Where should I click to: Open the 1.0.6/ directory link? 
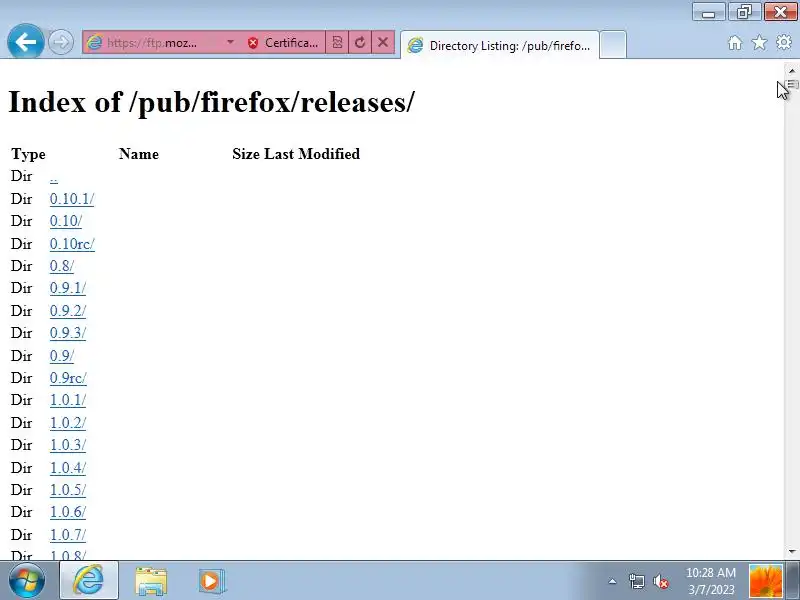tap(68, 512)
